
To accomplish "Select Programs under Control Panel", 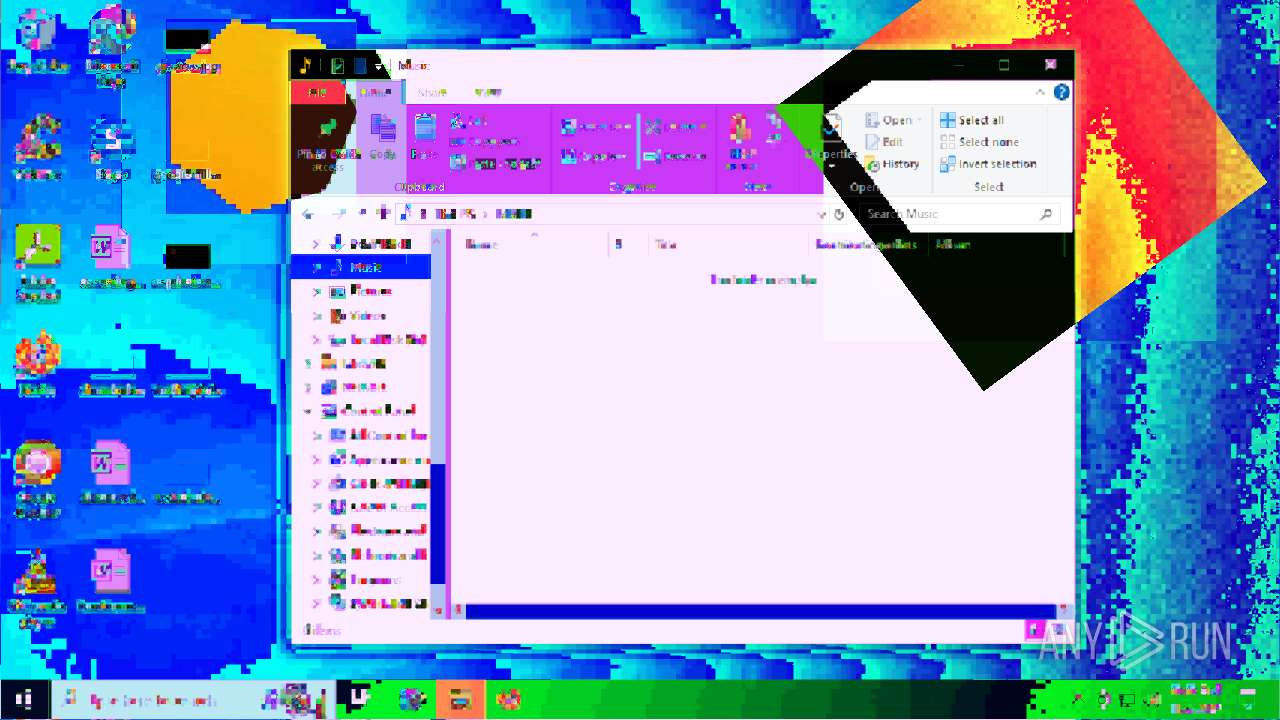I will [376, 580].
